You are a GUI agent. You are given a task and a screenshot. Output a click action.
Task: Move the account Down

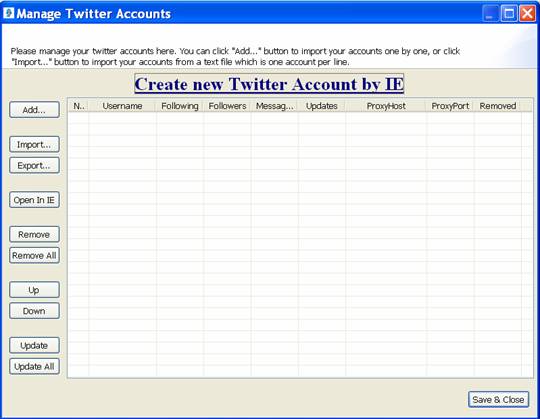click(34, 311)
